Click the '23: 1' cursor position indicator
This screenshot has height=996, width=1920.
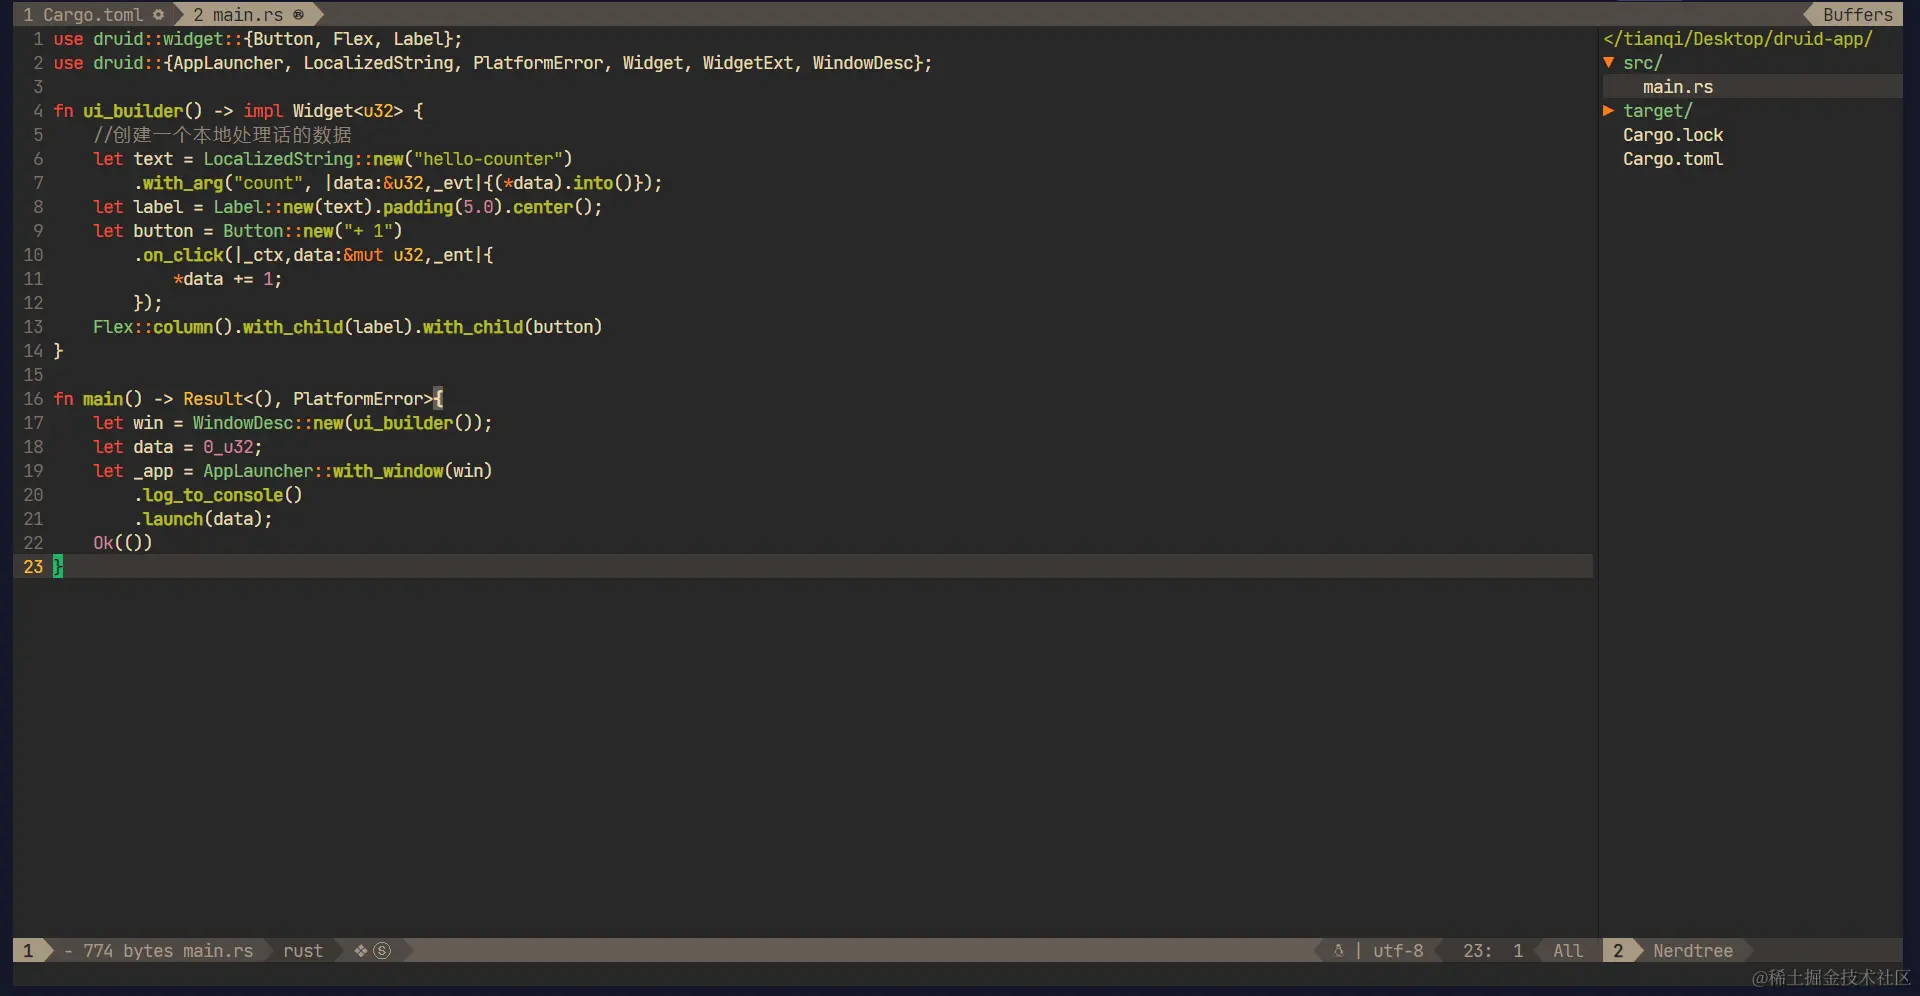[x=1493, y=950]
